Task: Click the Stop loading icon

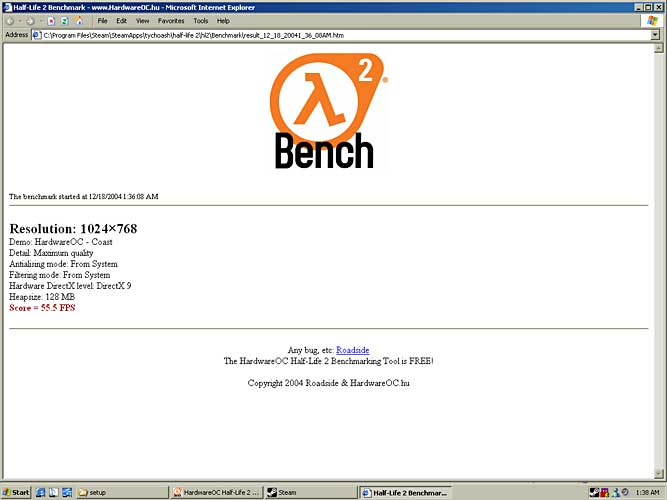Action: [51, 21]
